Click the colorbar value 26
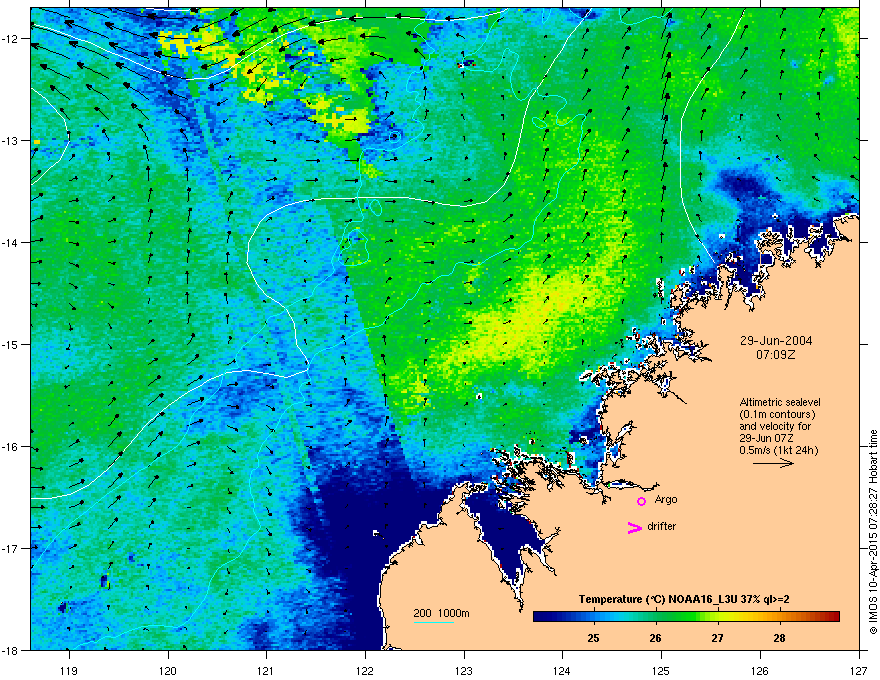This screenshot has width=880, height=680. [x=655, y=638]
